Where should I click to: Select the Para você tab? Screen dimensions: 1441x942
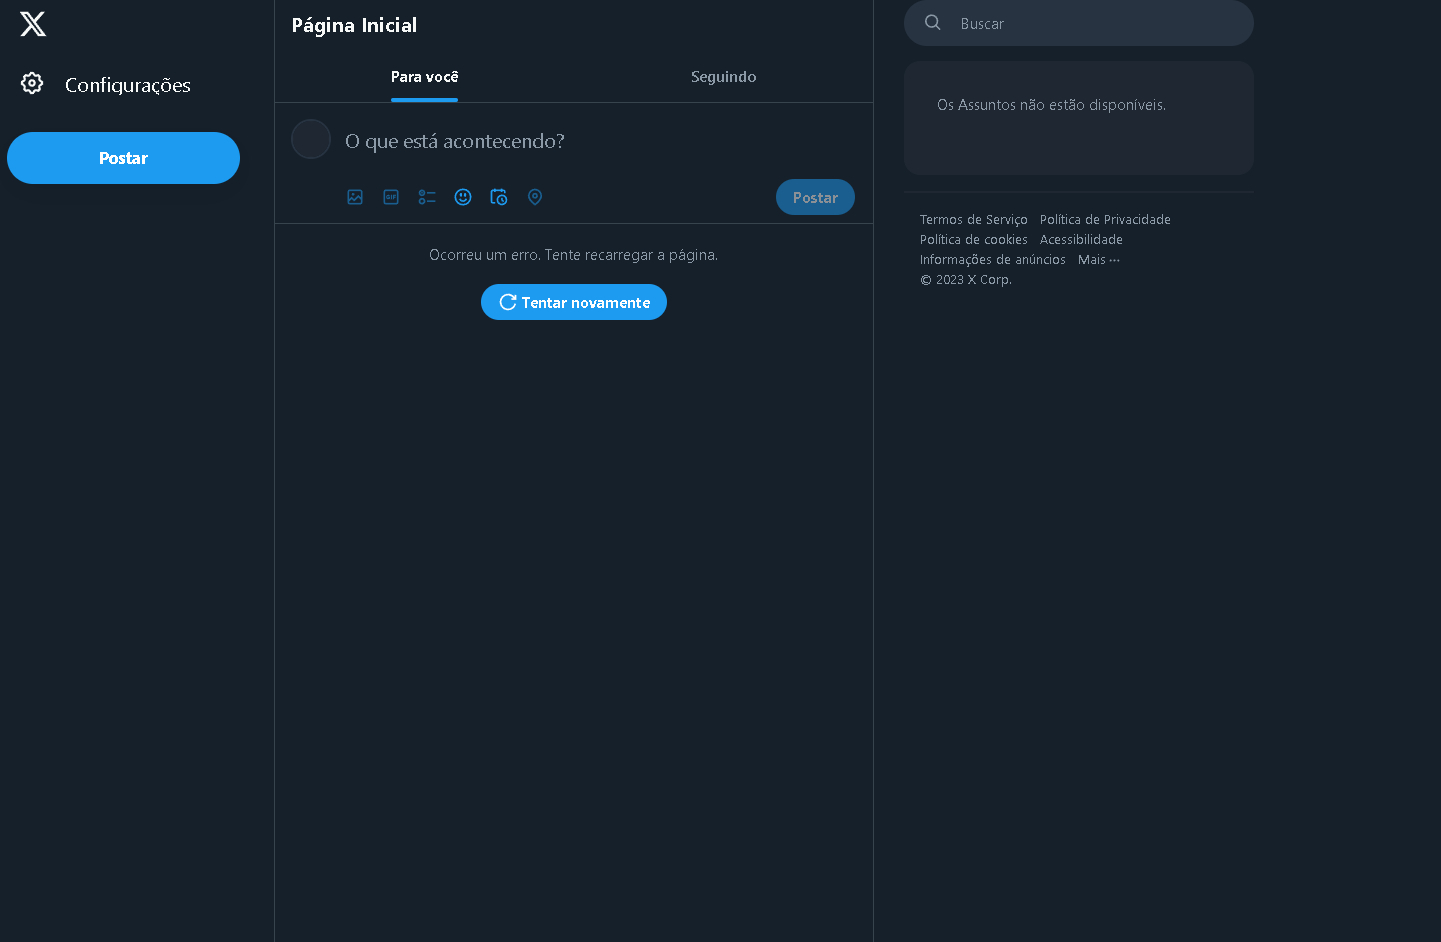(x=424, y=77)
